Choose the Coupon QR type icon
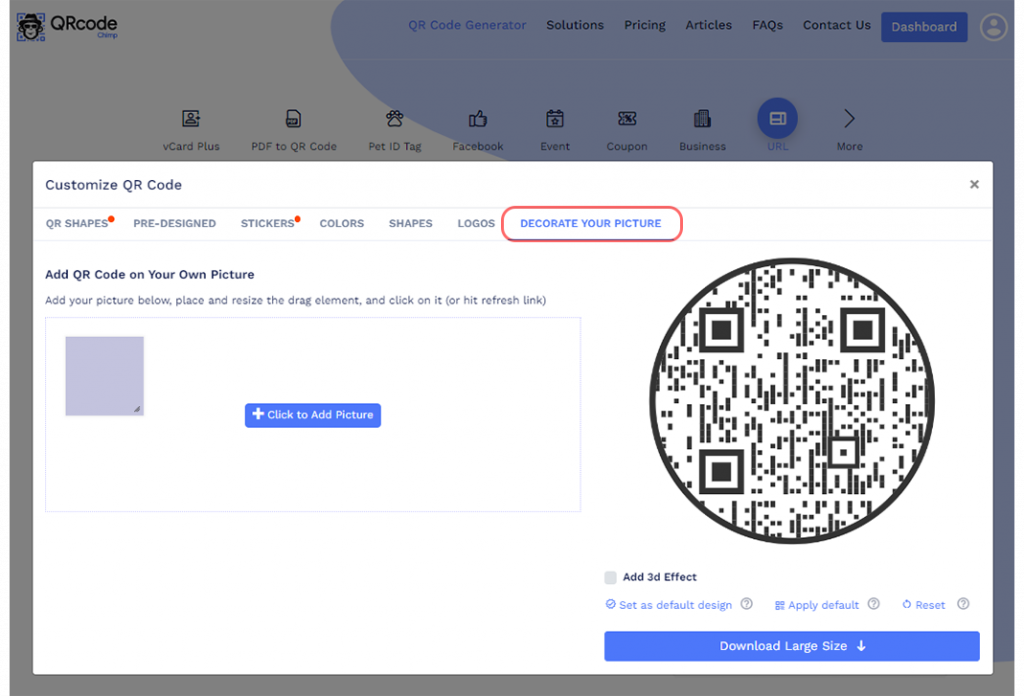The width and height of the screenshot is (1024, 696). pyautogui.click(x=626, y=118)
